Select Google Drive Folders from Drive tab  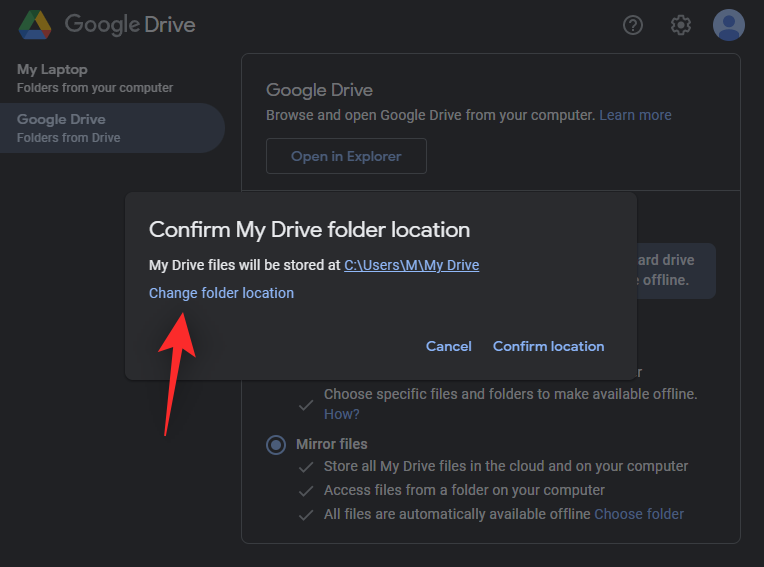pos(112,128)
